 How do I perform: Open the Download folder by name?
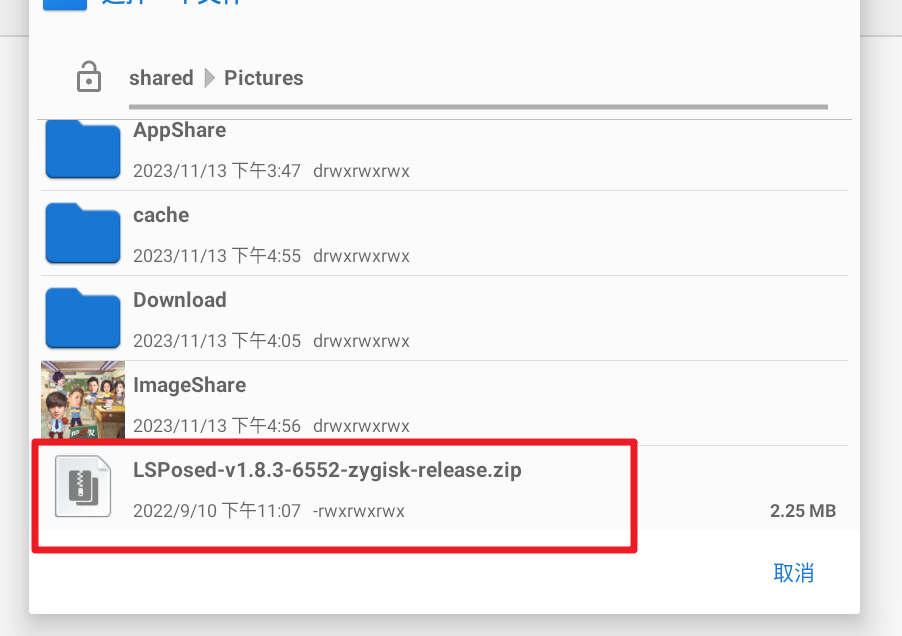(x=180, y=301)
